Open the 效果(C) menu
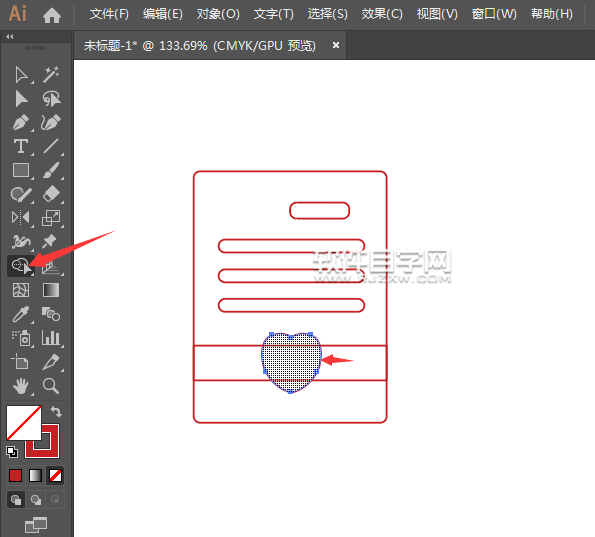 (382, 14)
